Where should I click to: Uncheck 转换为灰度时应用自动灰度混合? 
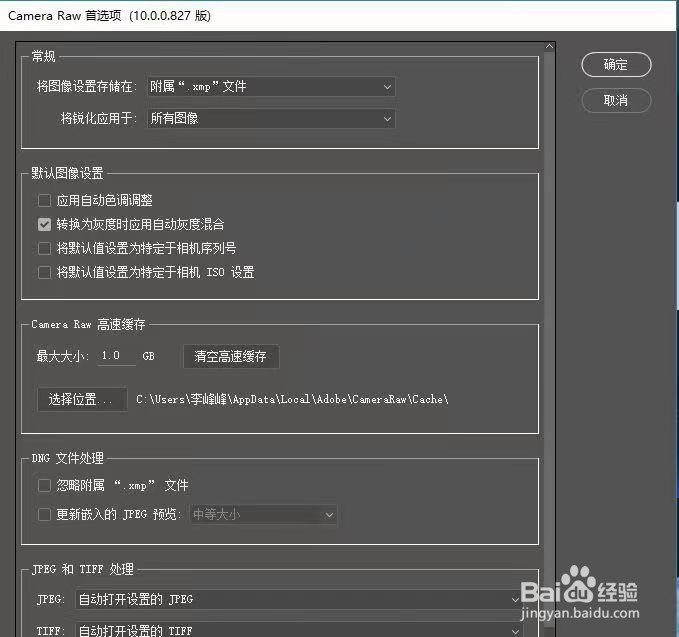click(44, 224)
